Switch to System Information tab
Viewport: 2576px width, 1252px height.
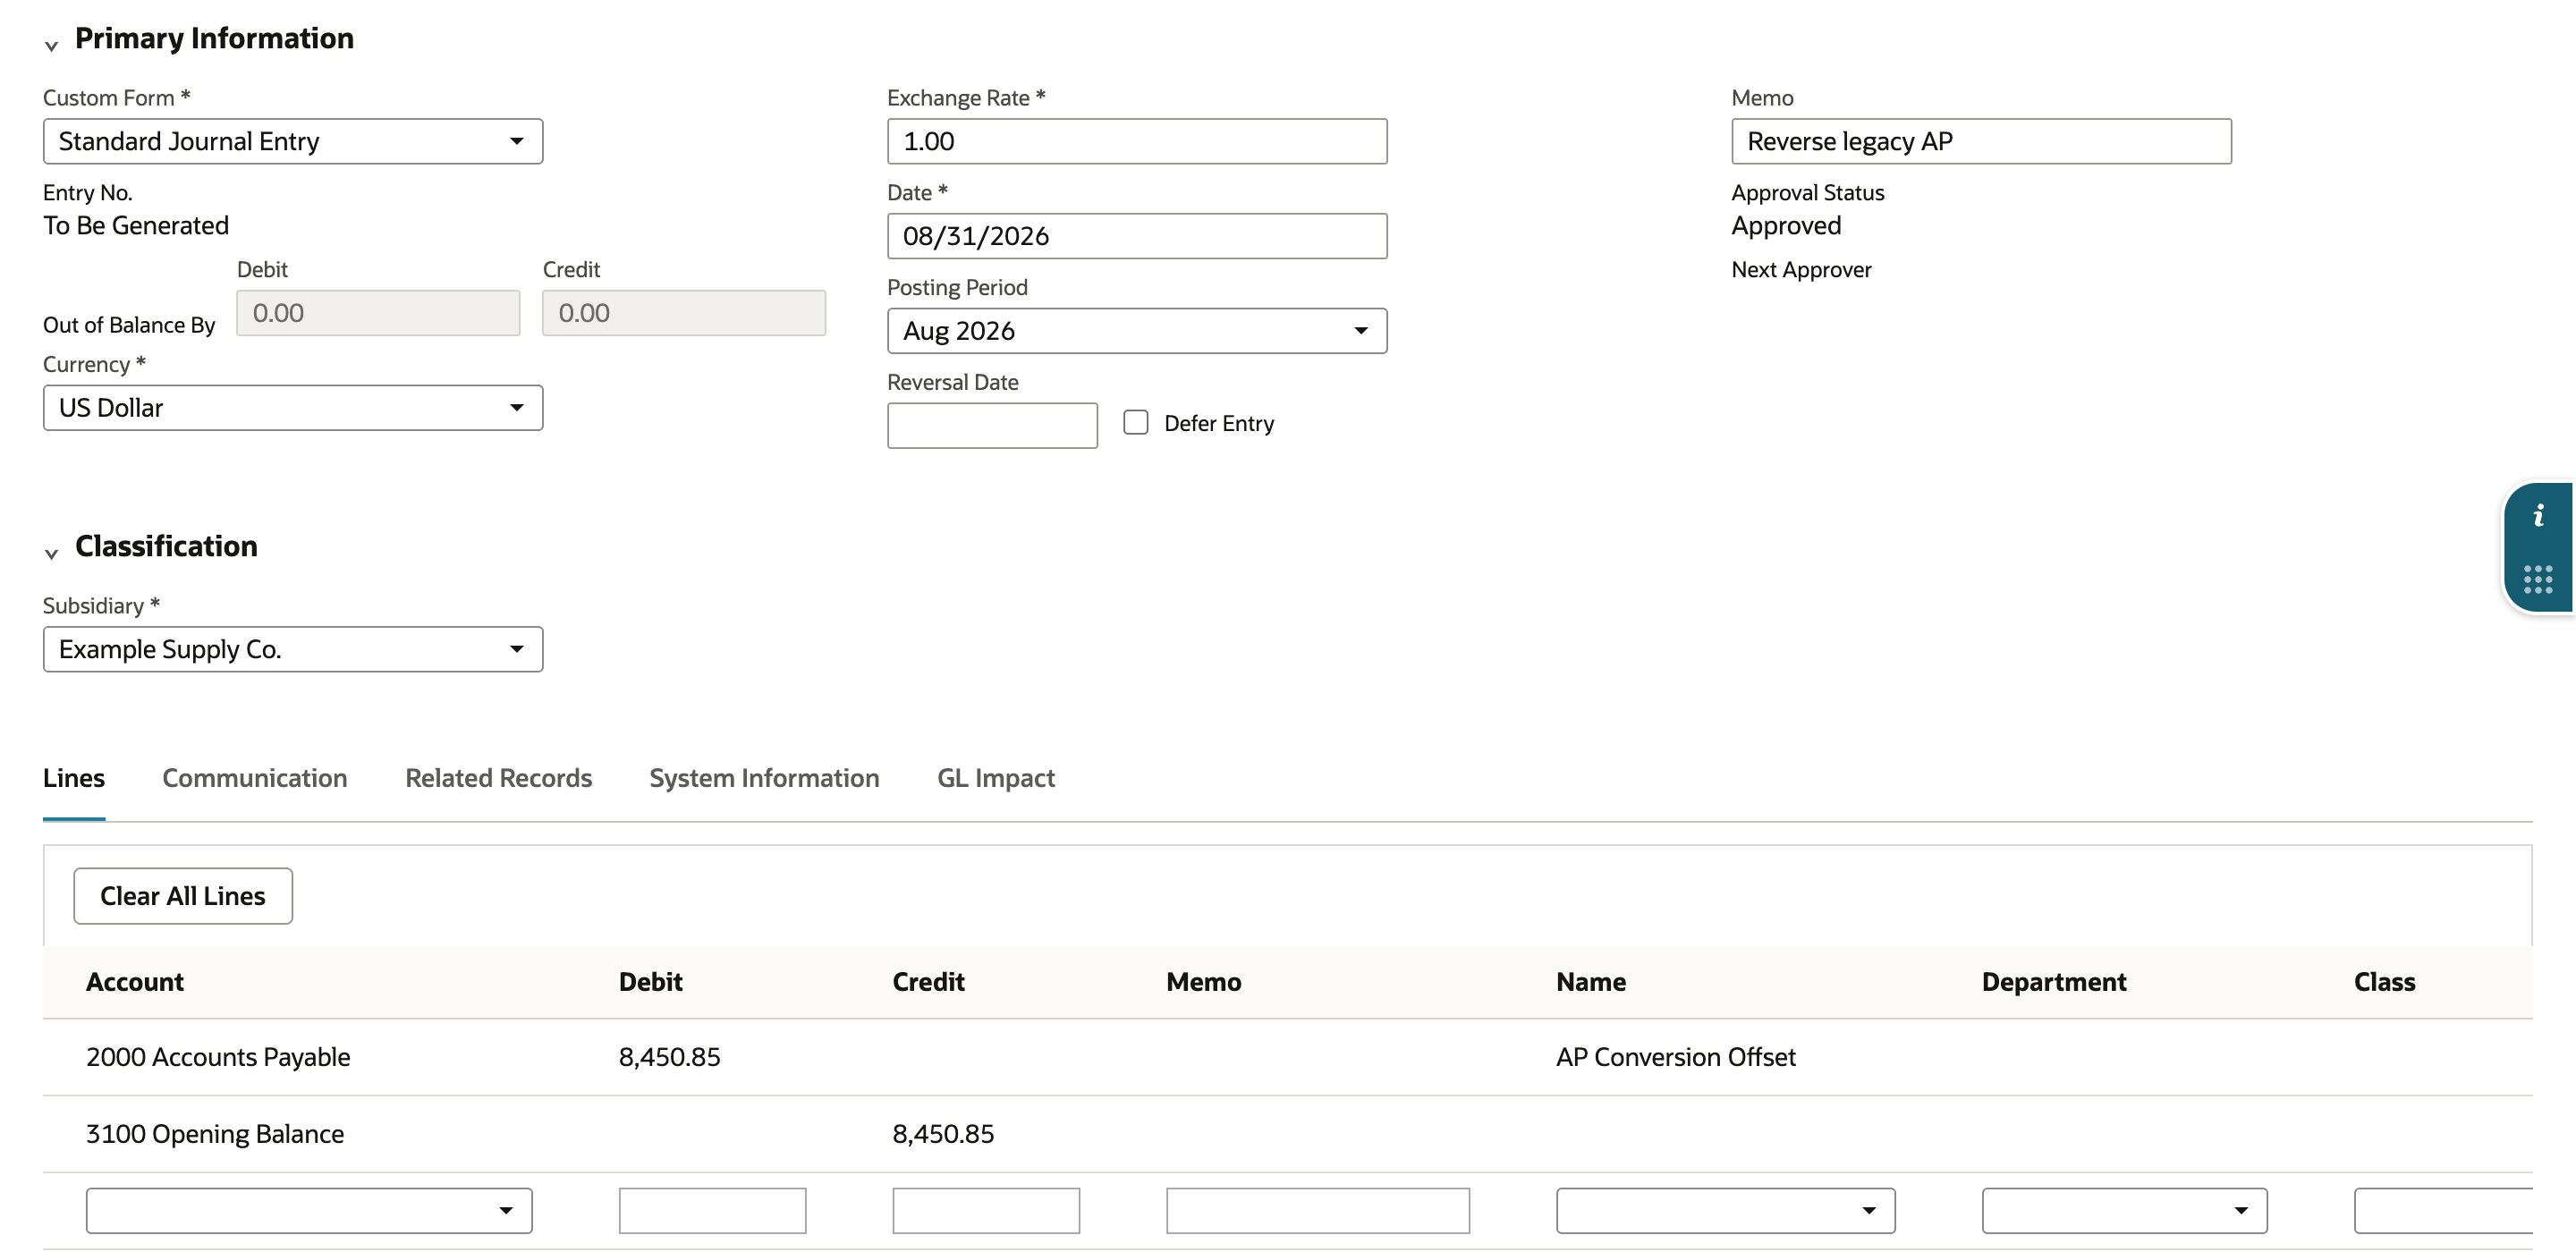764,778
